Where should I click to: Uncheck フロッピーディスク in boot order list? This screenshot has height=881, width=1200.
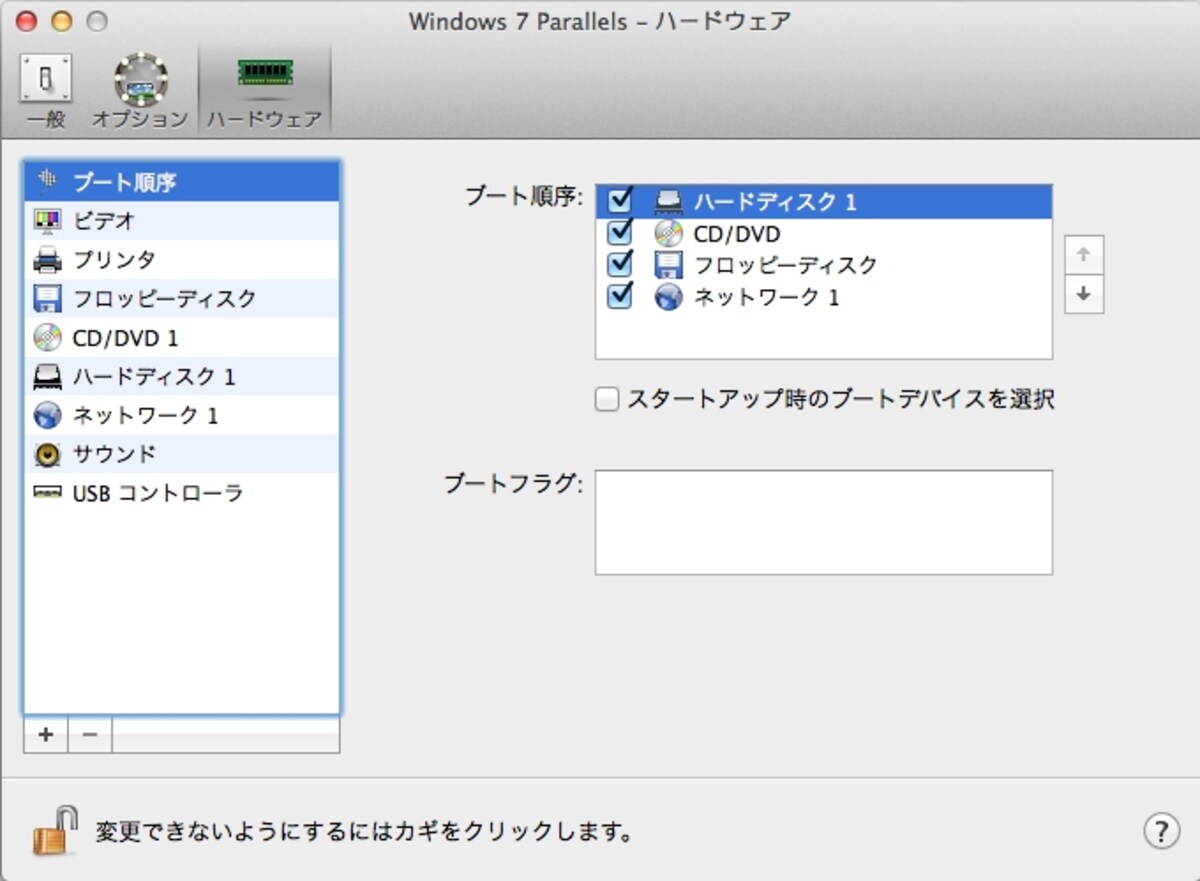point(621,264)
